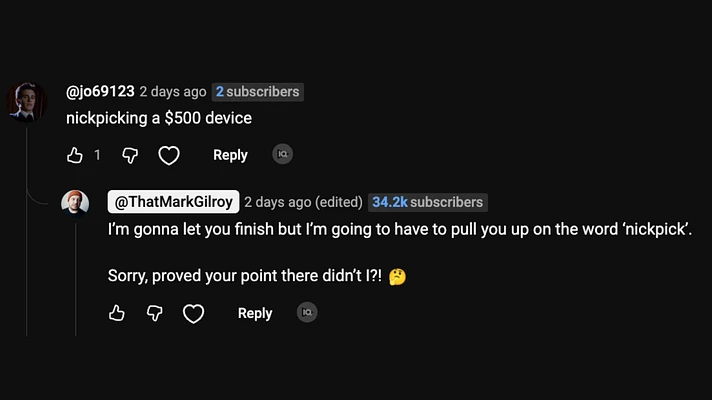Click the '2 subscribers' badge

coord(257,92)
